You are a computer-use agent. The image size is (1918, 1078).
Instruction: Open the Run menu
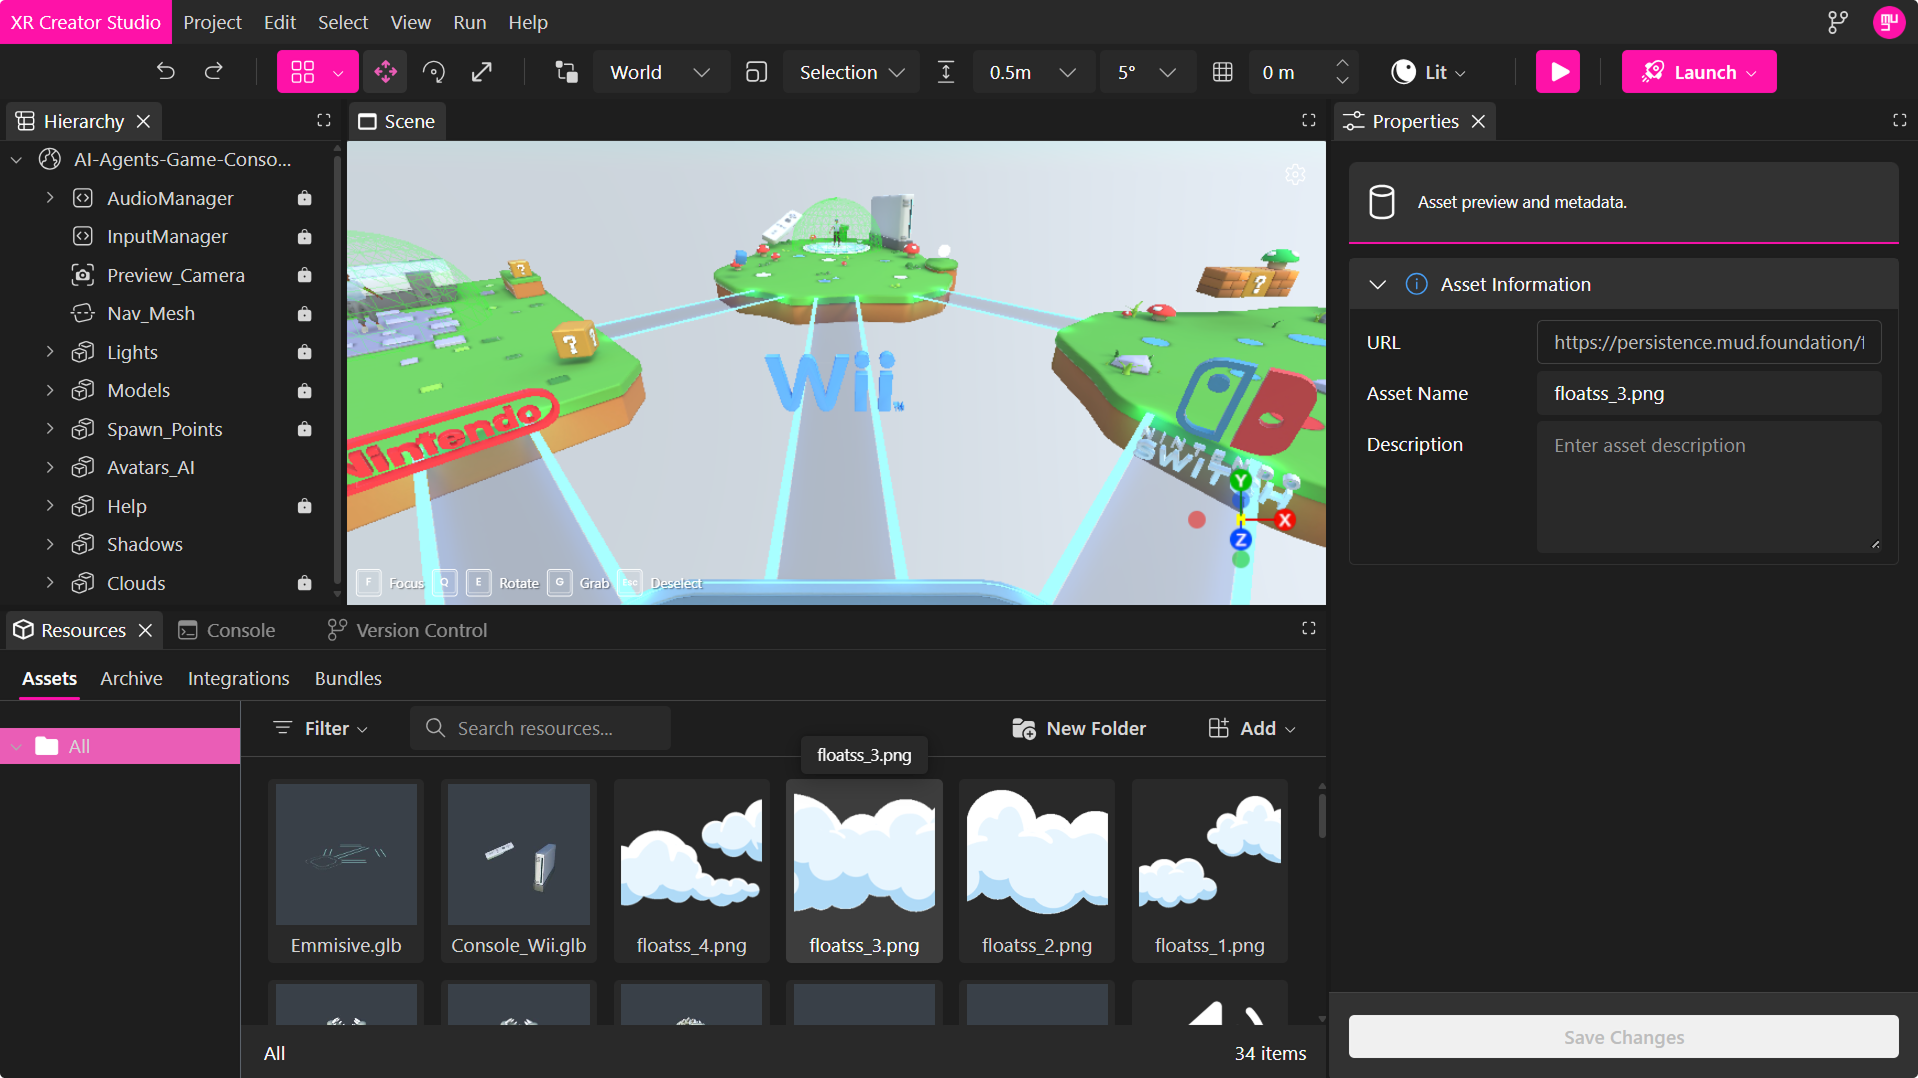(469, 22)
